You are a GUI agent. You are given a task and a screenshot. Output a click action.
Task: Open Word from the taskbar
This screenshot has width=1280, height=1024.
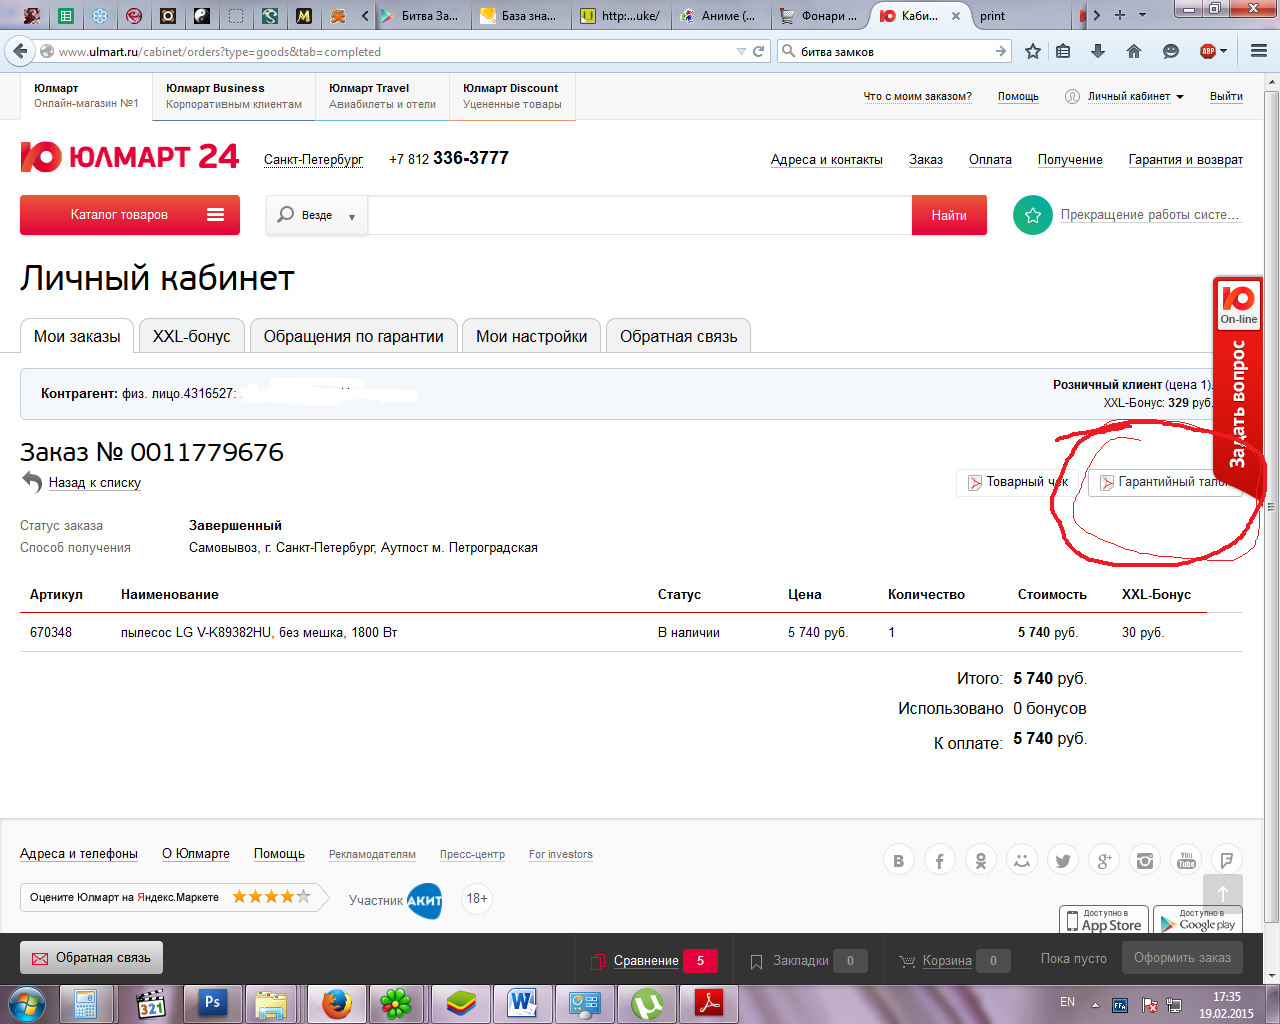tap(522, 1003)
